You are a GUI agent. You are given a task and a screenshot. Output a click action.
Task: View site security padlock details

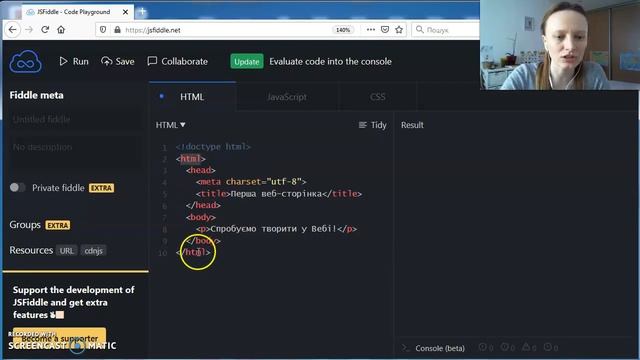pyautogui.click(x=117, y=30)
